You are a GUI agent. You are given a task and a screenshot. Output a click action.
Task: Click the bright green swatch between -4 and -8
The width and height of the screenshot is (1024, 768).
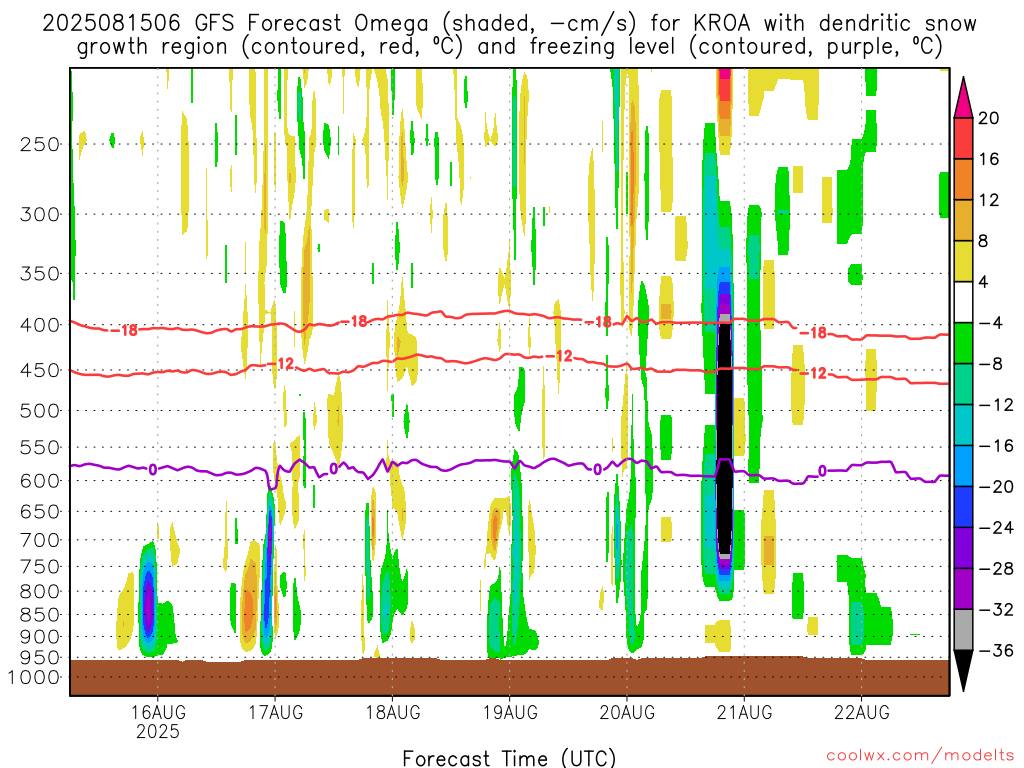(x=963, y=344)
